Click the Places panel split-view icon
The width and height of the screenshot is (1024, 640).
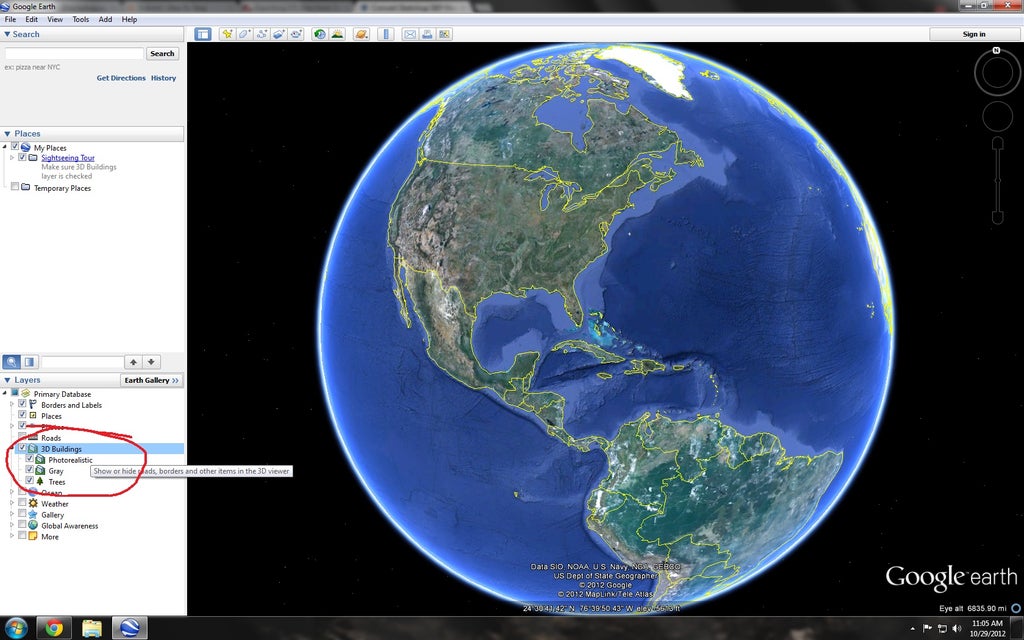coord(29,362)
